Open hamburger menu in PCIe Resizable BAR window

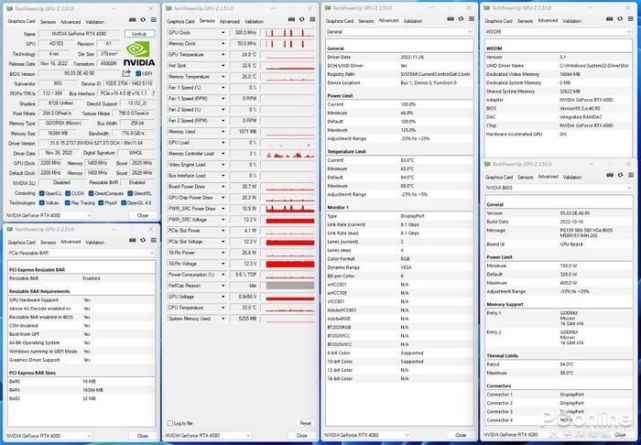click(x=153, y=240)
